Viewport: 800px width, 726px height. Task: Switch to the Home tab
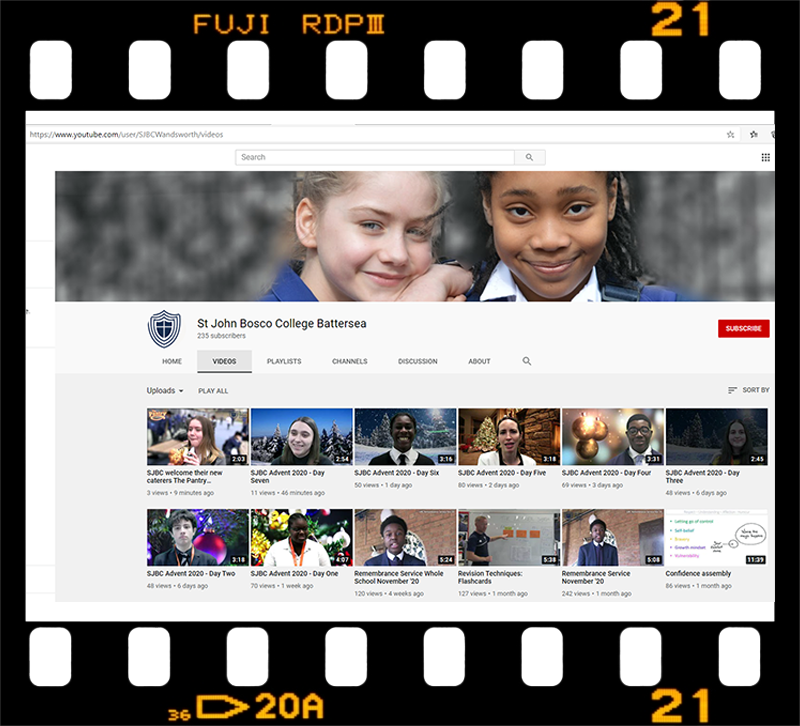coord(172,361)
